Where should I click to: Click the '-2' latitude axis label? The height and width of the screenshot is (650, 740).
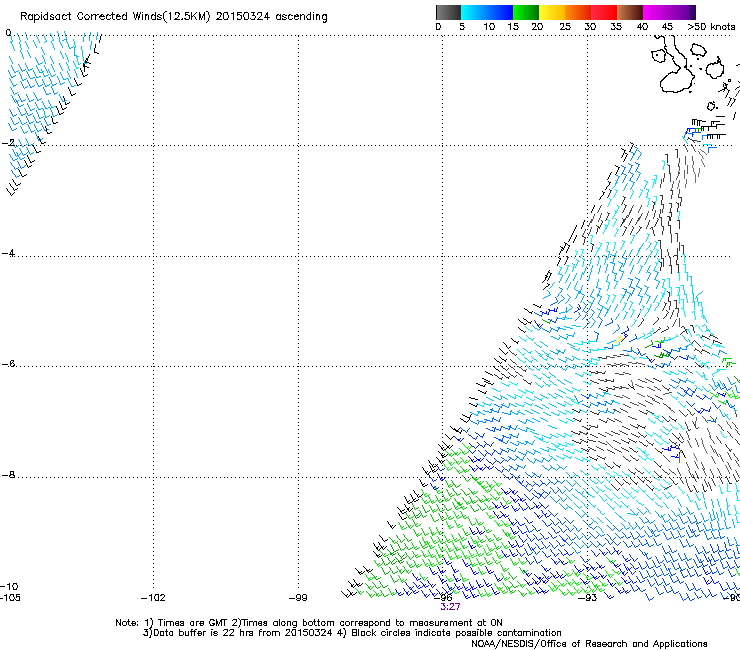[x=8, y=143]
